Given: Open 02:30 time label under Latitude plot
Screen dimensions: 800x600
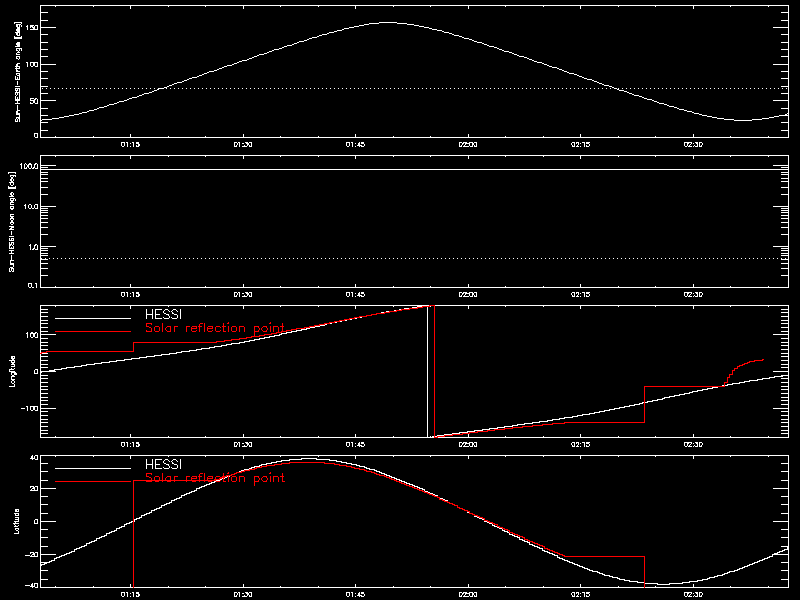Looking at the screenshot, I should pyautogui.click(x=693, y=595).
